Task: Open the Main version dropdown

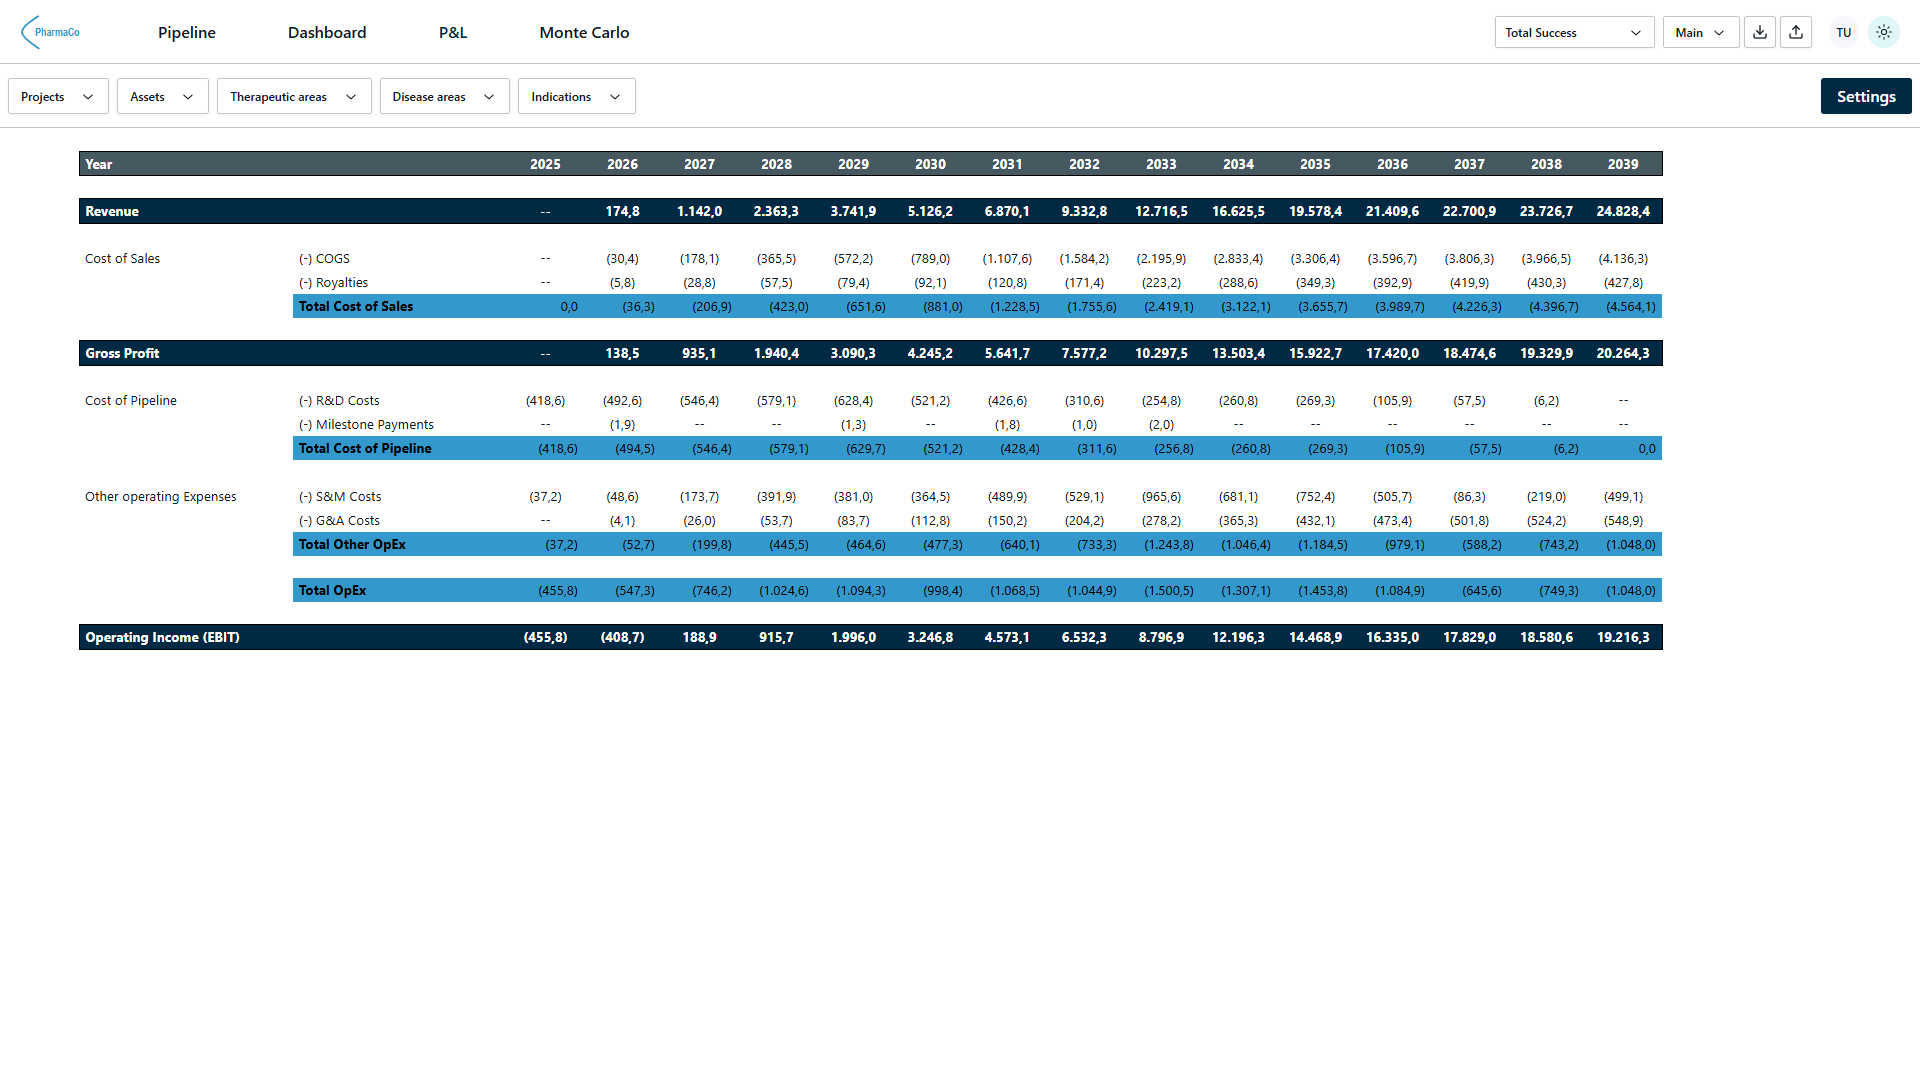Action: pyautogui.click(x=1699, y=32)
